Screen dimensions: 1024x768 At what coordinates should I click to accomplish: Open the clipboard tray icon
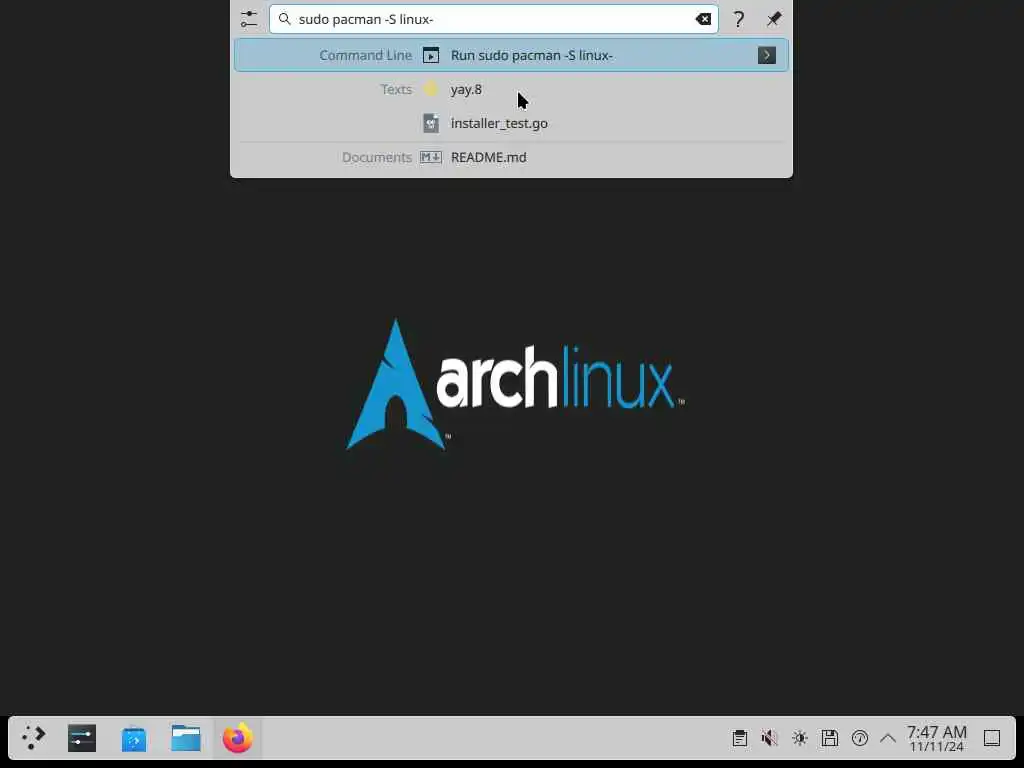coord(739,739)
